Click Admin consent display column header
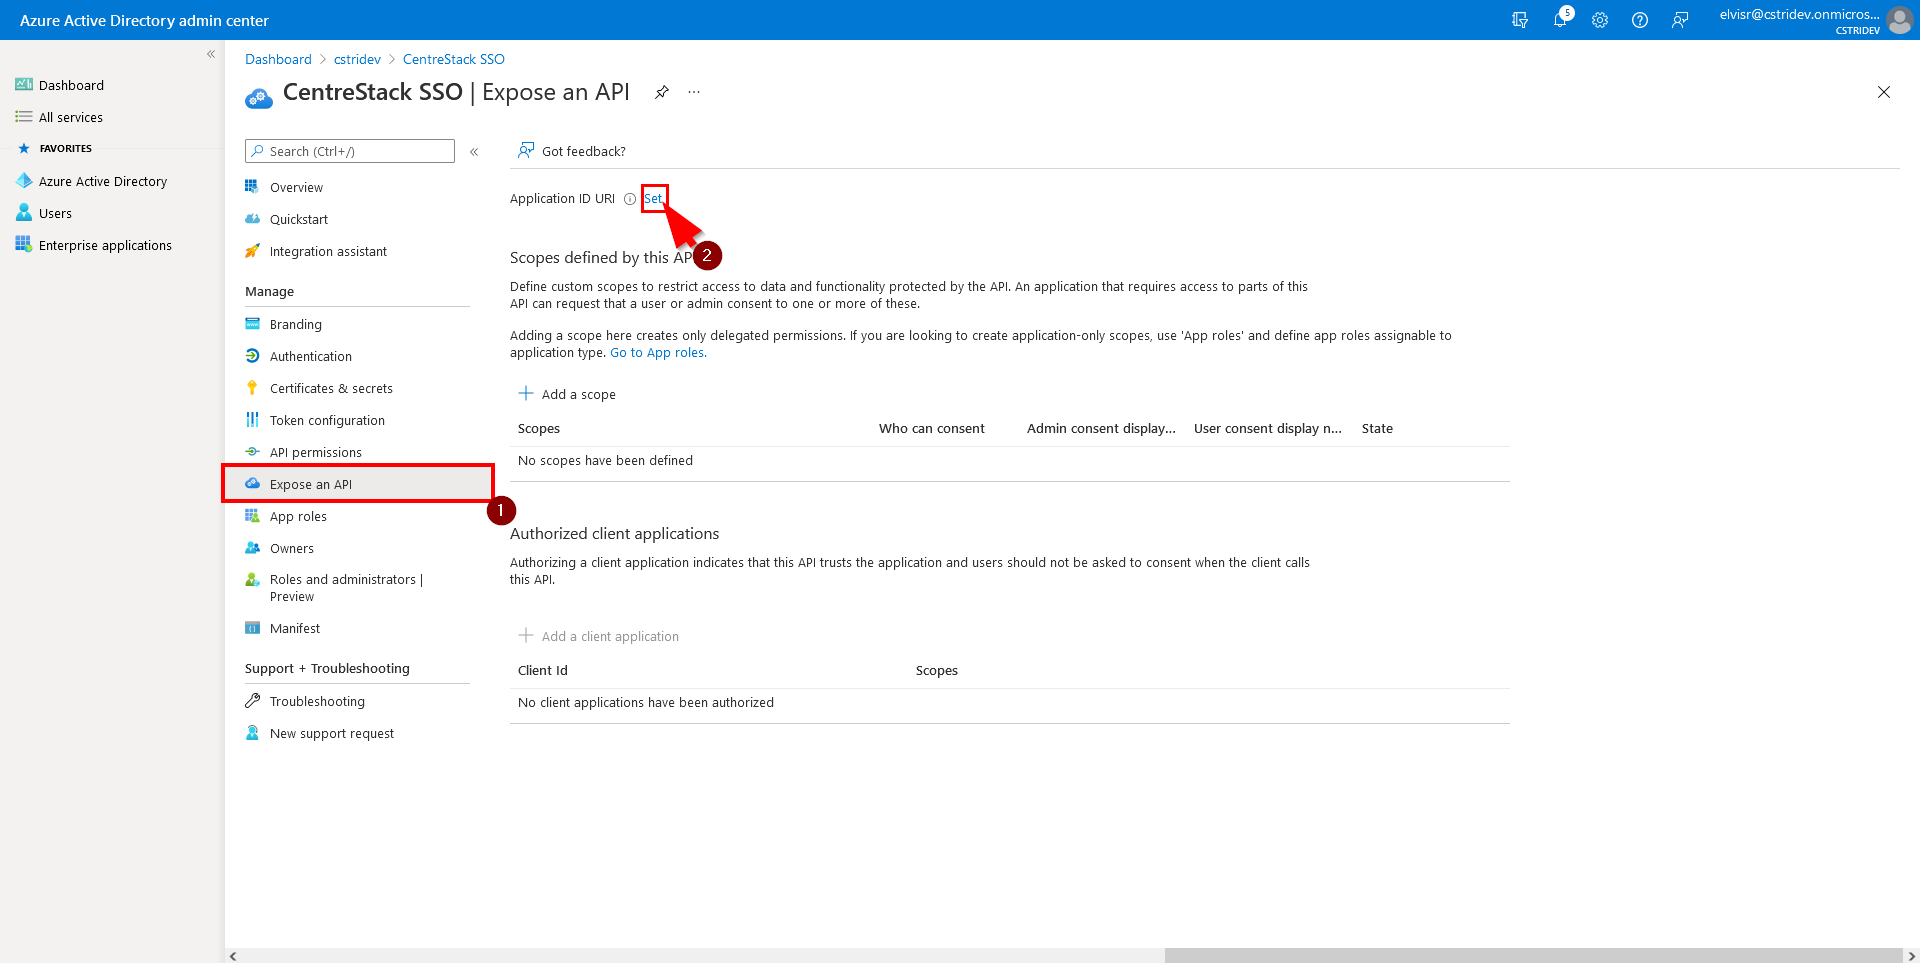The image size is (1920, 963). coord(1101,428)
